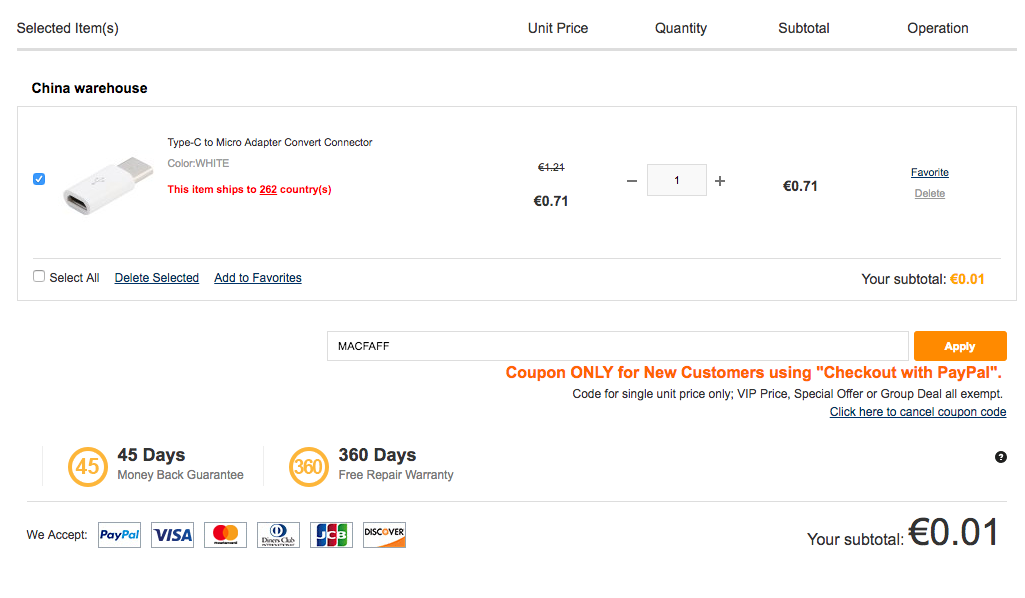
Task: Click the quantity input field
Action: 677,180
